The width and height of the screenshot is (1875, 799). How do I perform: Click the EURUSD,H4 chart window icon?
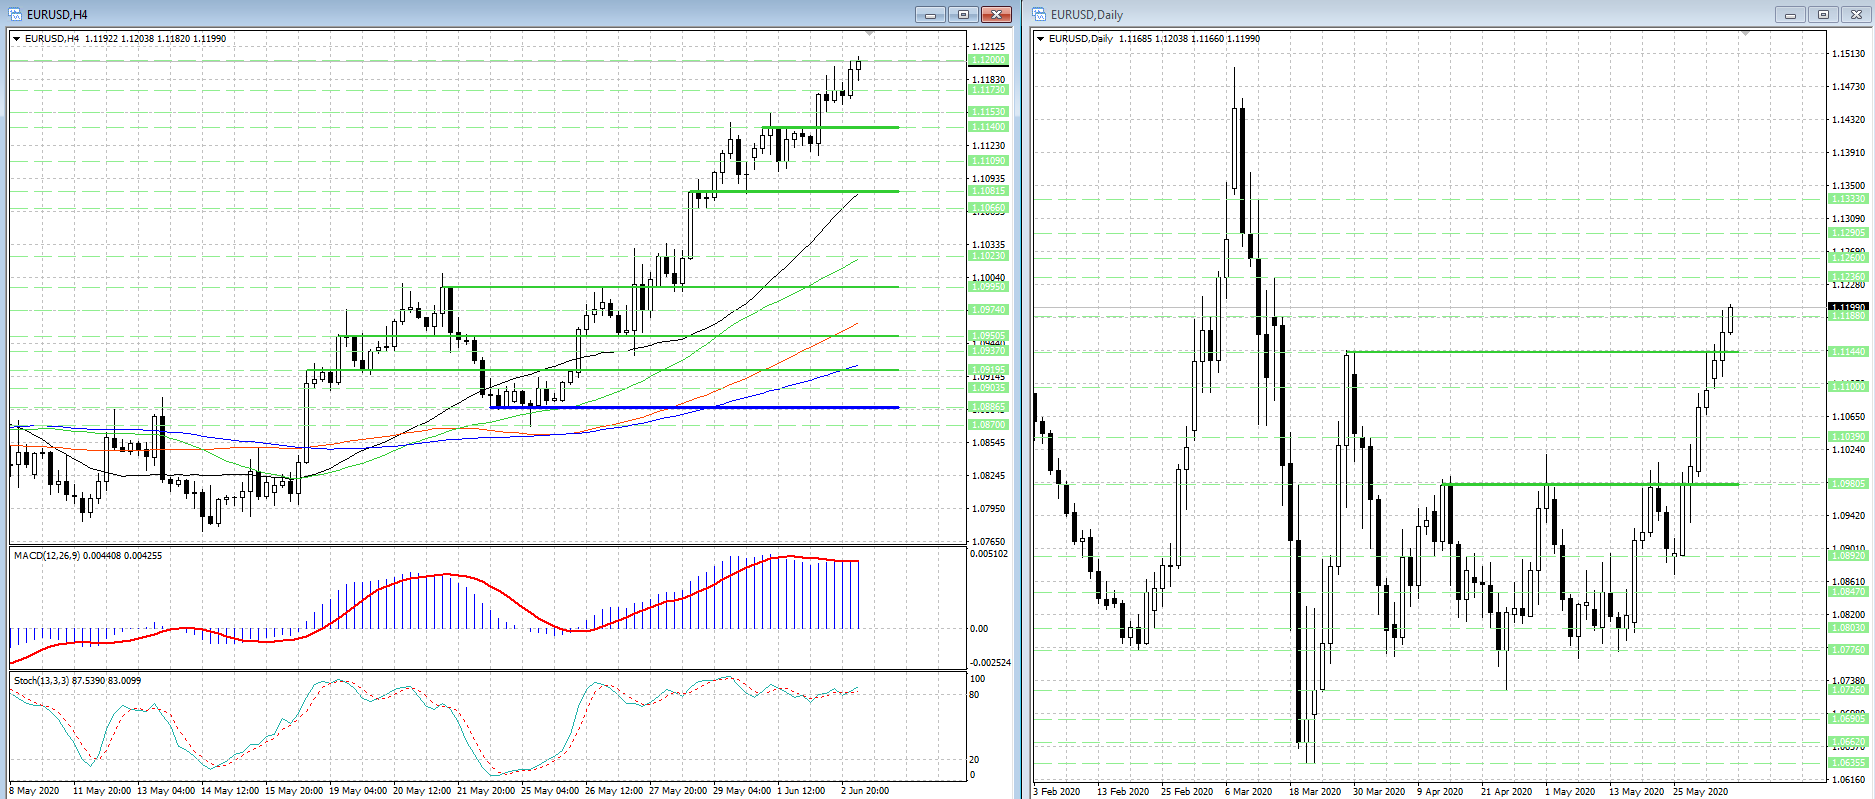[x=15, y=14]
